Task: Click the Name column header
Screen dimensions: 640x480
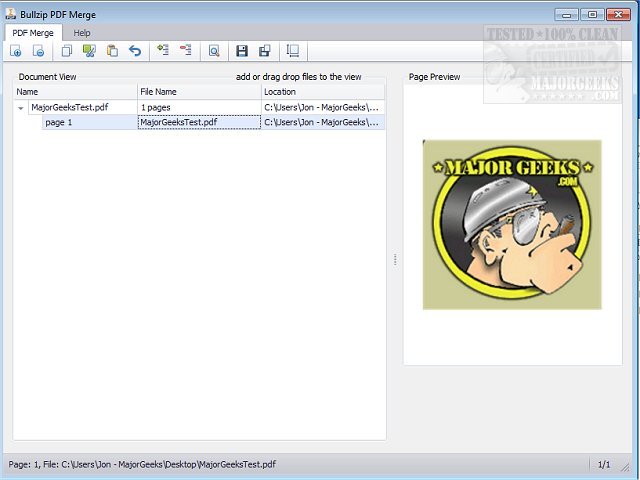Action: pos(76,92)
